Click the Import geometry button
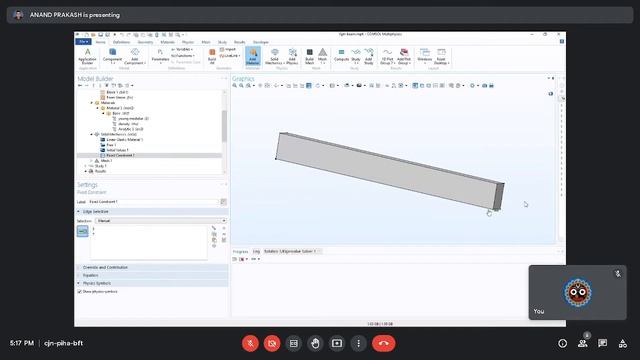This screenshot has width=640, height=360. click(228, 49)
